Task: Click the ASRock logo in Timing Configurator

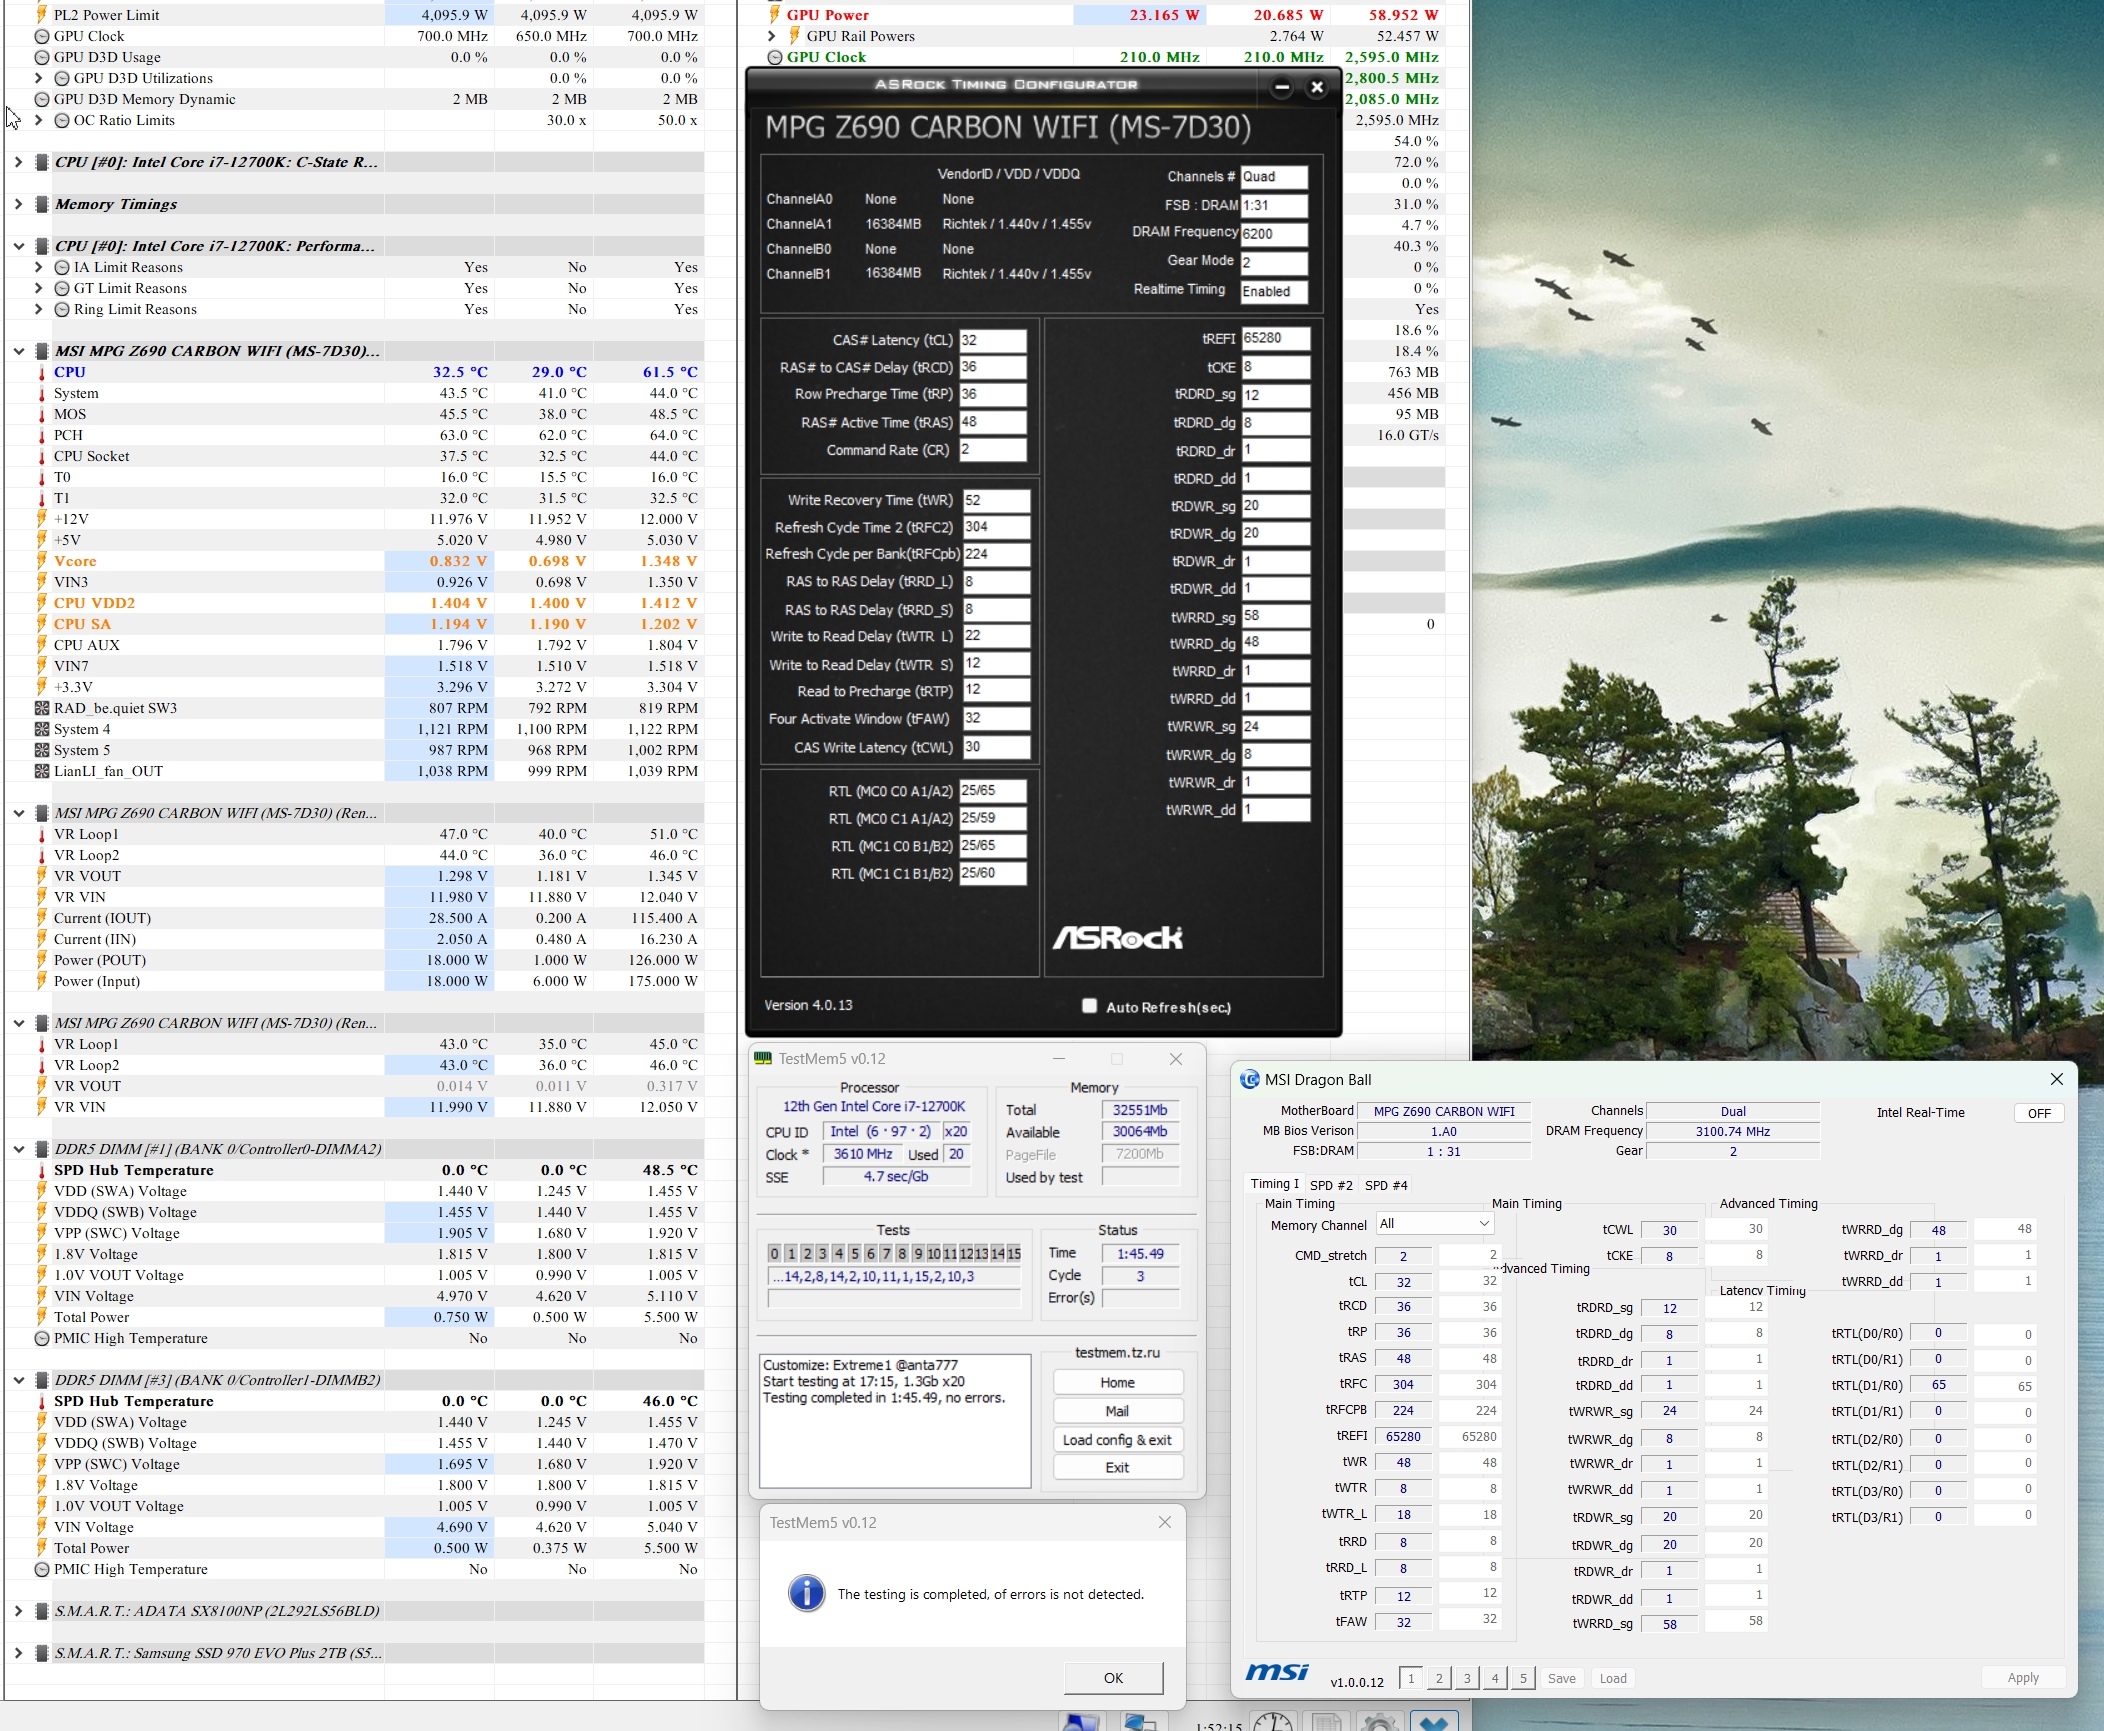Action: pos(1117,937)
